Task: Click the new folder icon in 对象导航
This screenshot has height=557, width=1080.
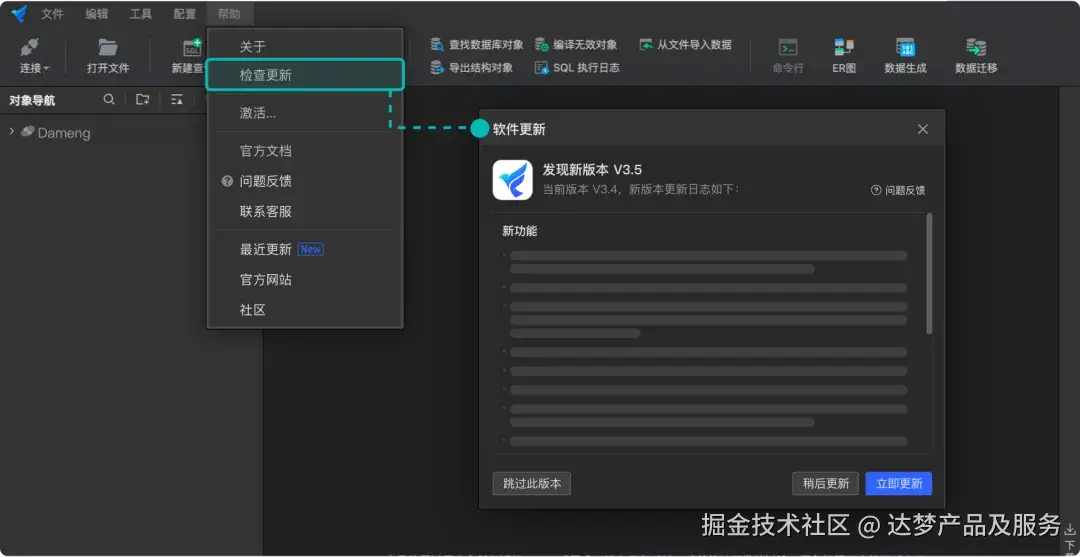Action: point(143,100)
